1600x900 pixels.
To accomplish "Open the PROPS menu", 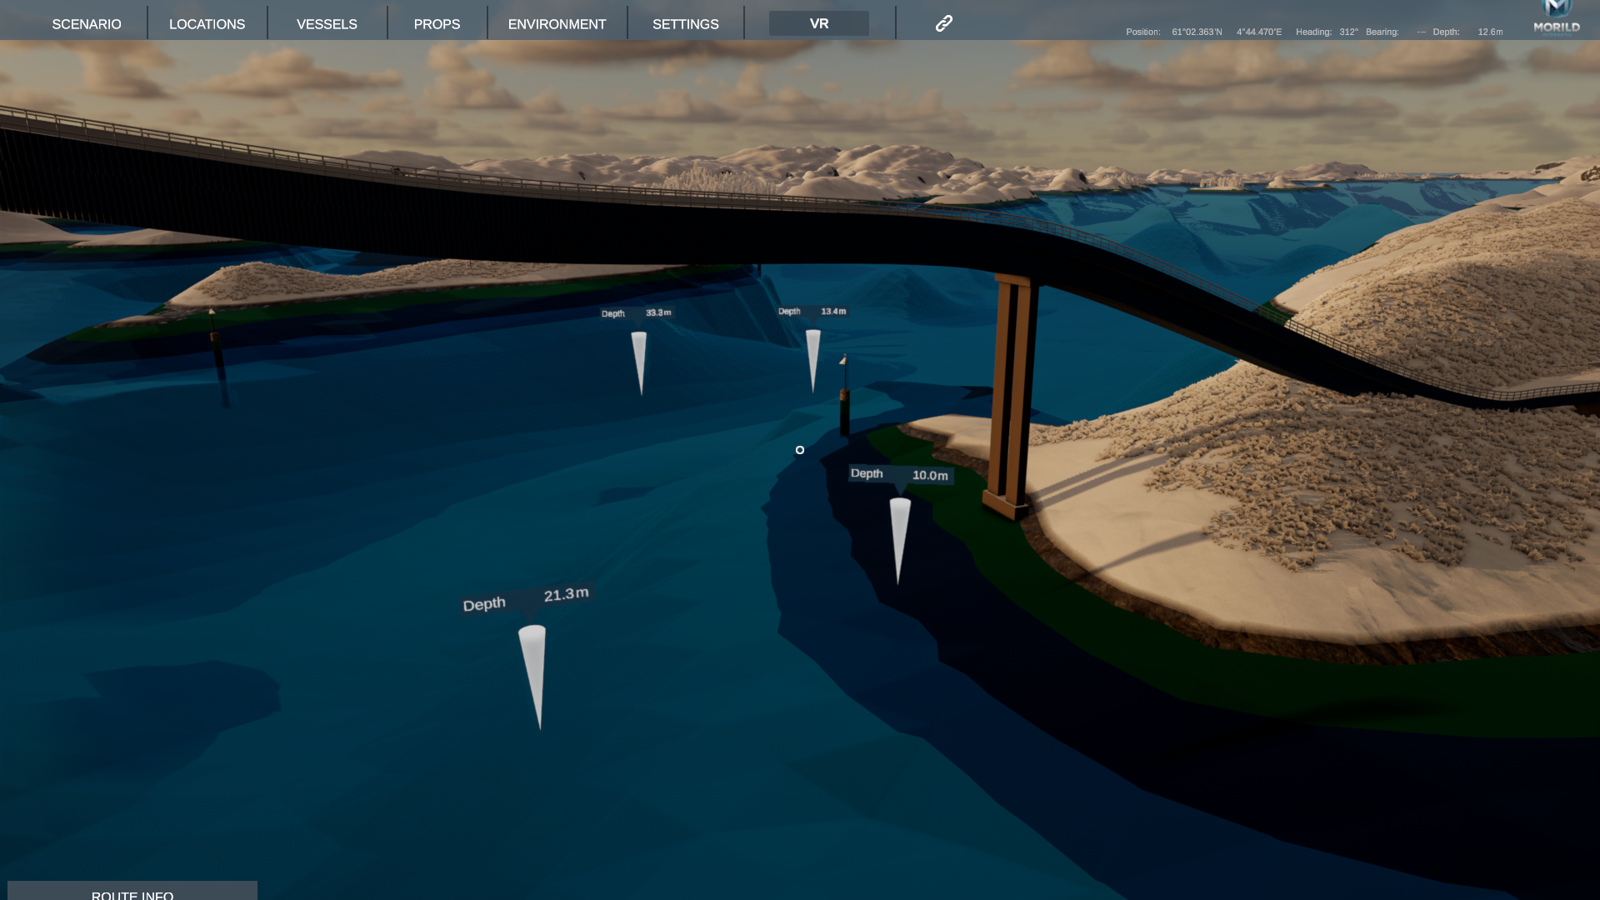I will [437, 24].
